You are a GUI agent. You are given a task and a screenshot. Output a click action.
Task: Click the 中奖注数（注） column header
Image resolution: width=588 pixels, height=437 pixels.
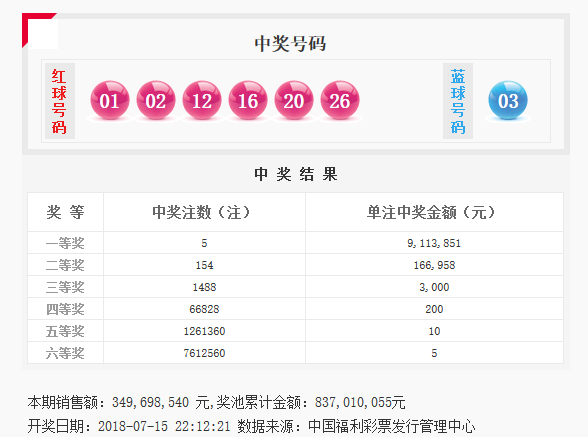(201, 212)
